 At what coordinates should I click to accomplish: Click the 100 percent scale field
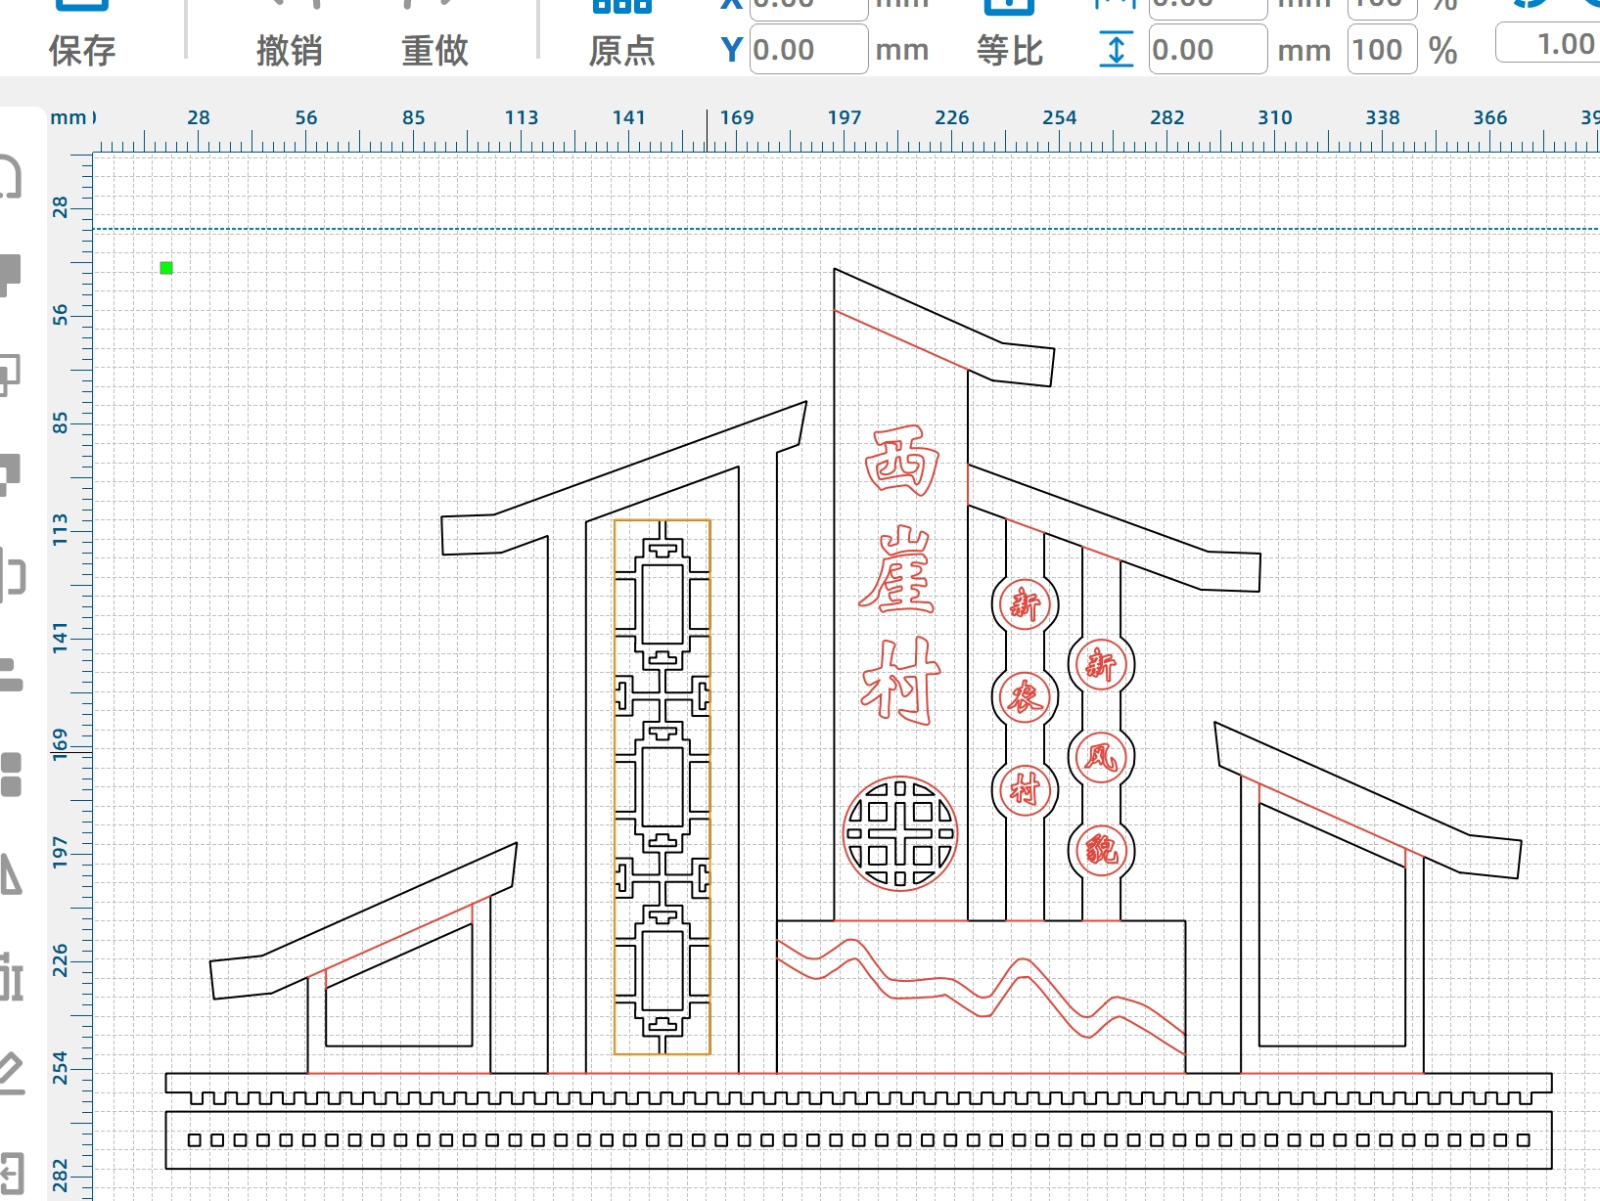(x=1382, y=48)
